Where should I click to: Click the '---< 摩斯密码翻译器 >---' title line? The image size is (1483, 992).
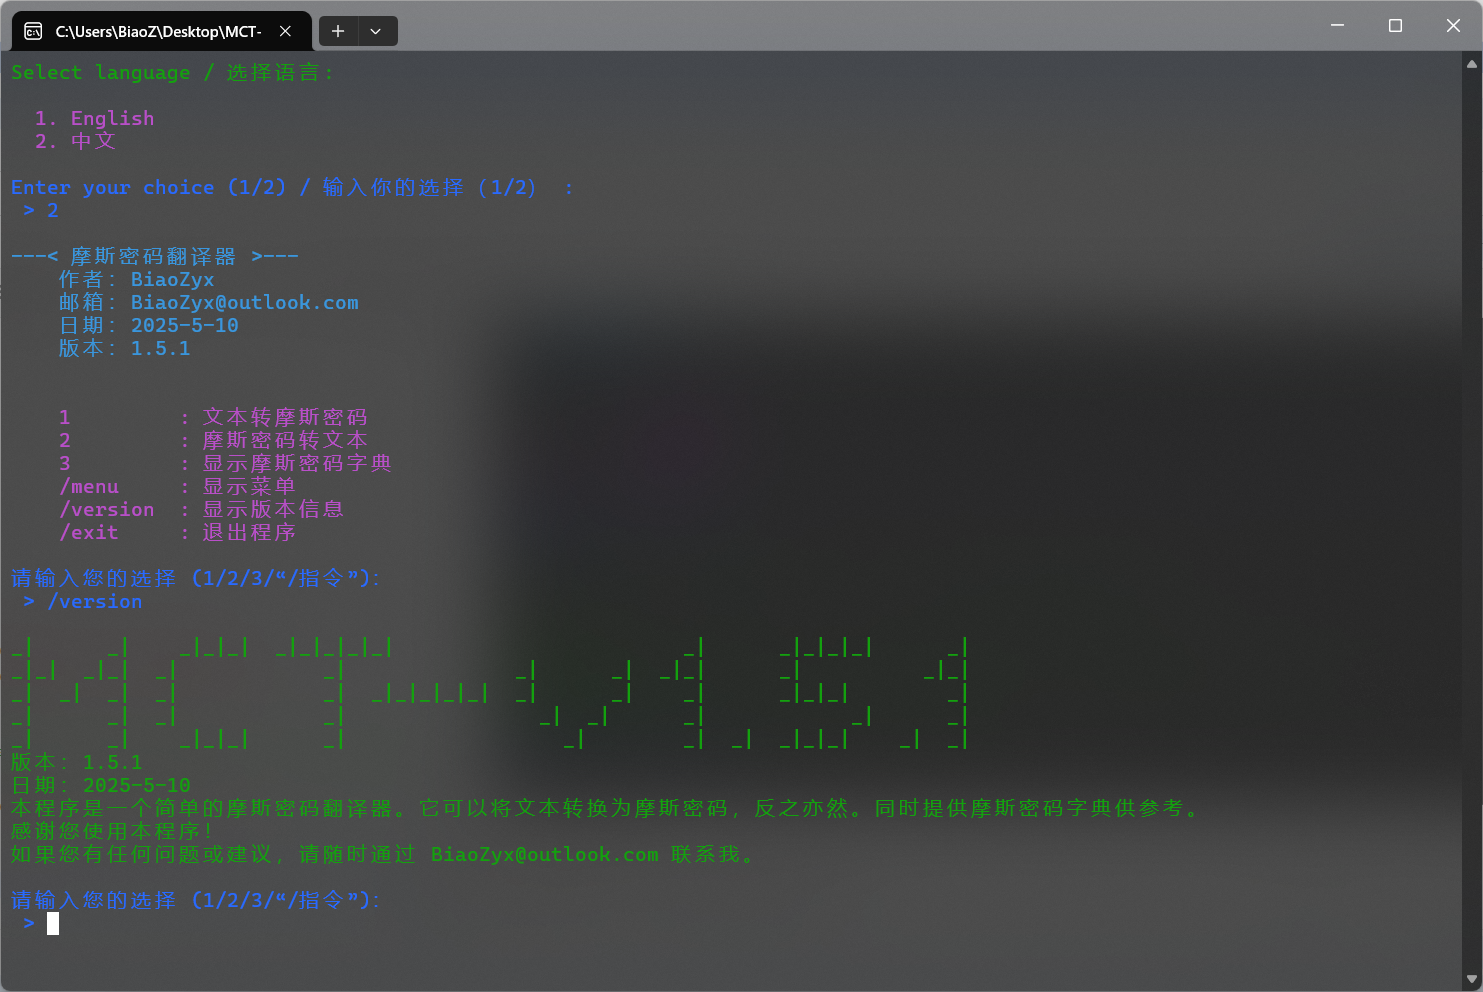pyautogui.click(x=155, y=256)
